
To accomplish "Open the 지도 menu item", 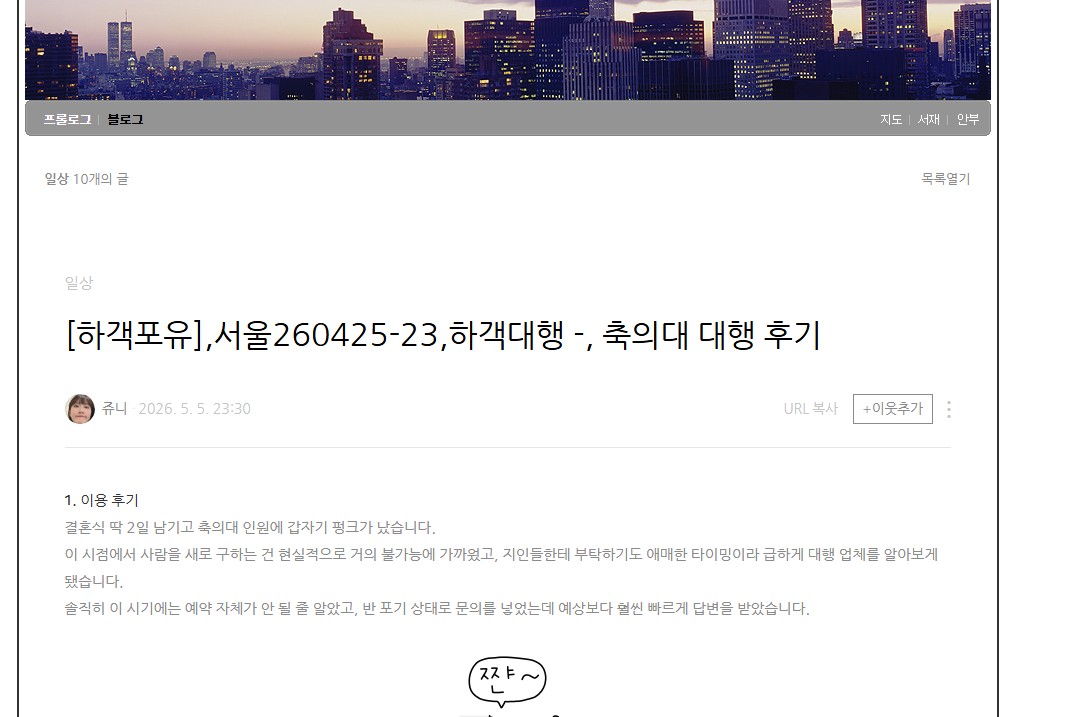I will 891,120.
